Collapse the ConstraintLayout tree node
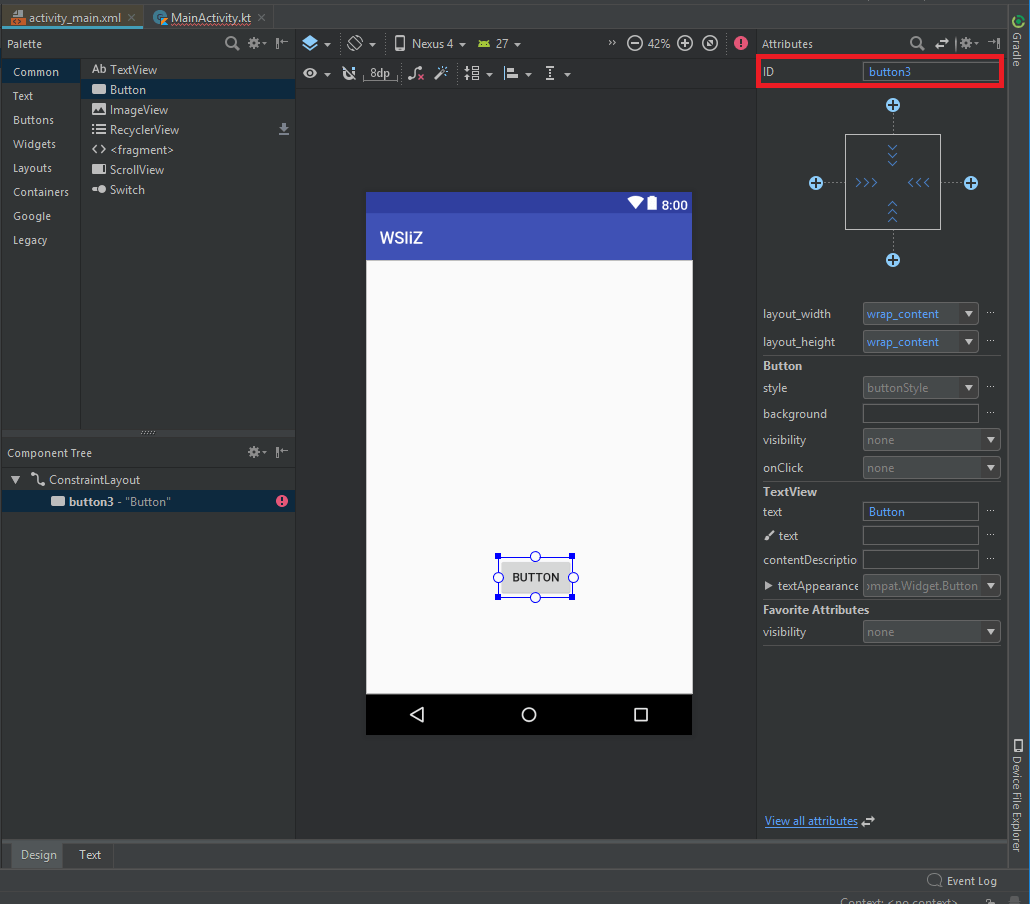Screen dimensions: 1030x904 pos(16,480)
